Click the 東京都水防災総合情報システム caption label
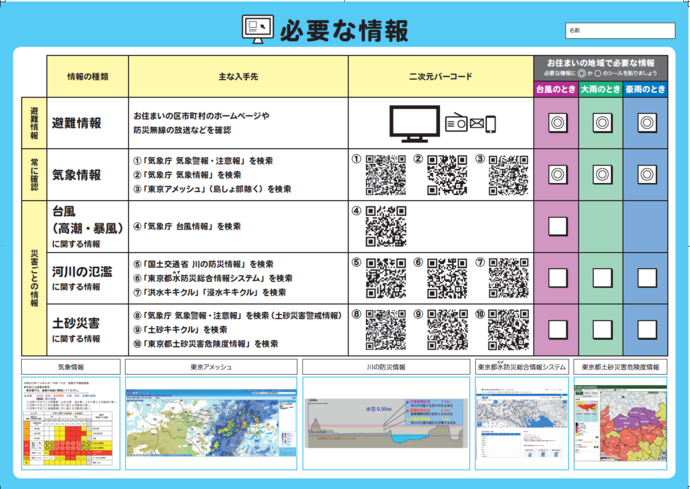The image size is (690, 489). [521, 367]
